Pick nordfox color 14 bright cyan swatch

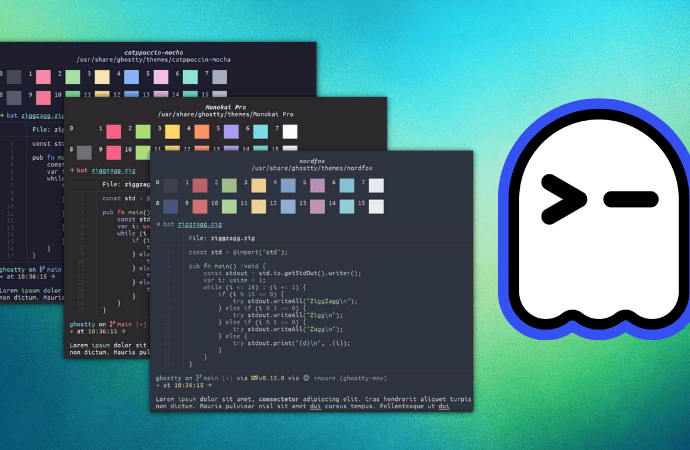point(347,207)
